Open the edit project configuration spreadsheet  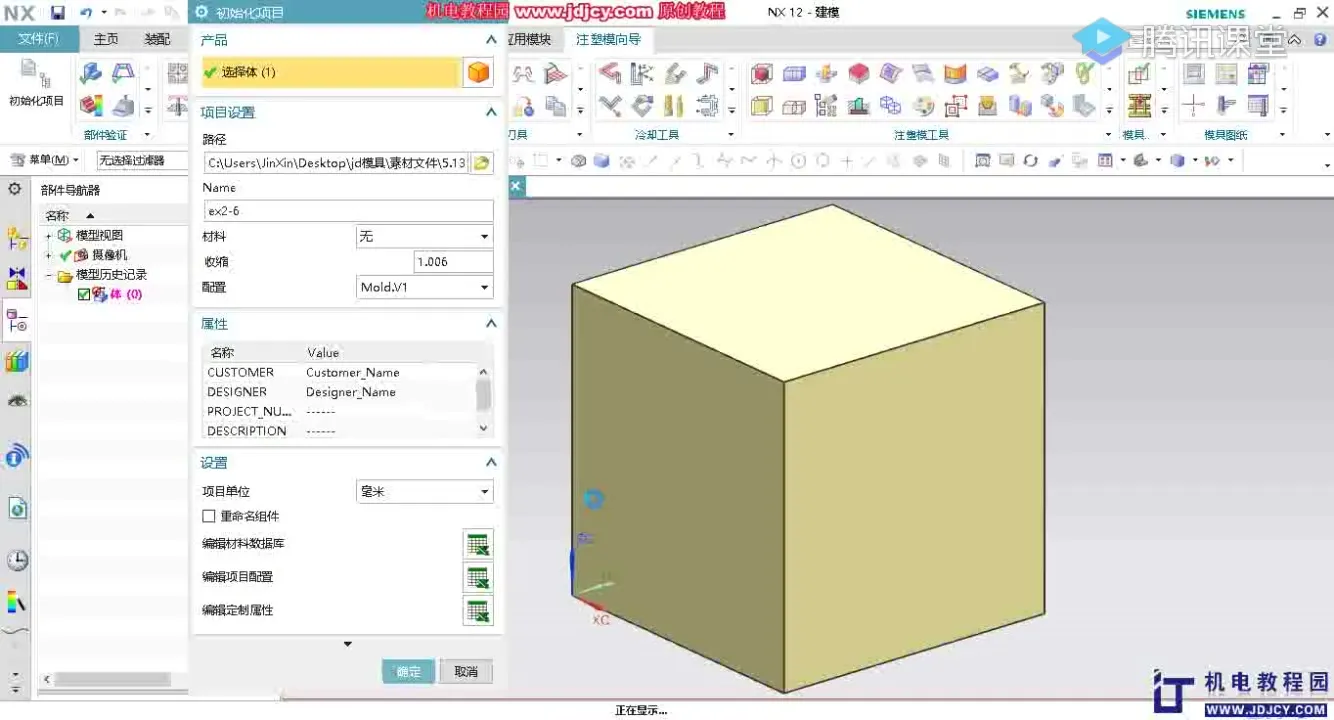[x=478, y=577]
